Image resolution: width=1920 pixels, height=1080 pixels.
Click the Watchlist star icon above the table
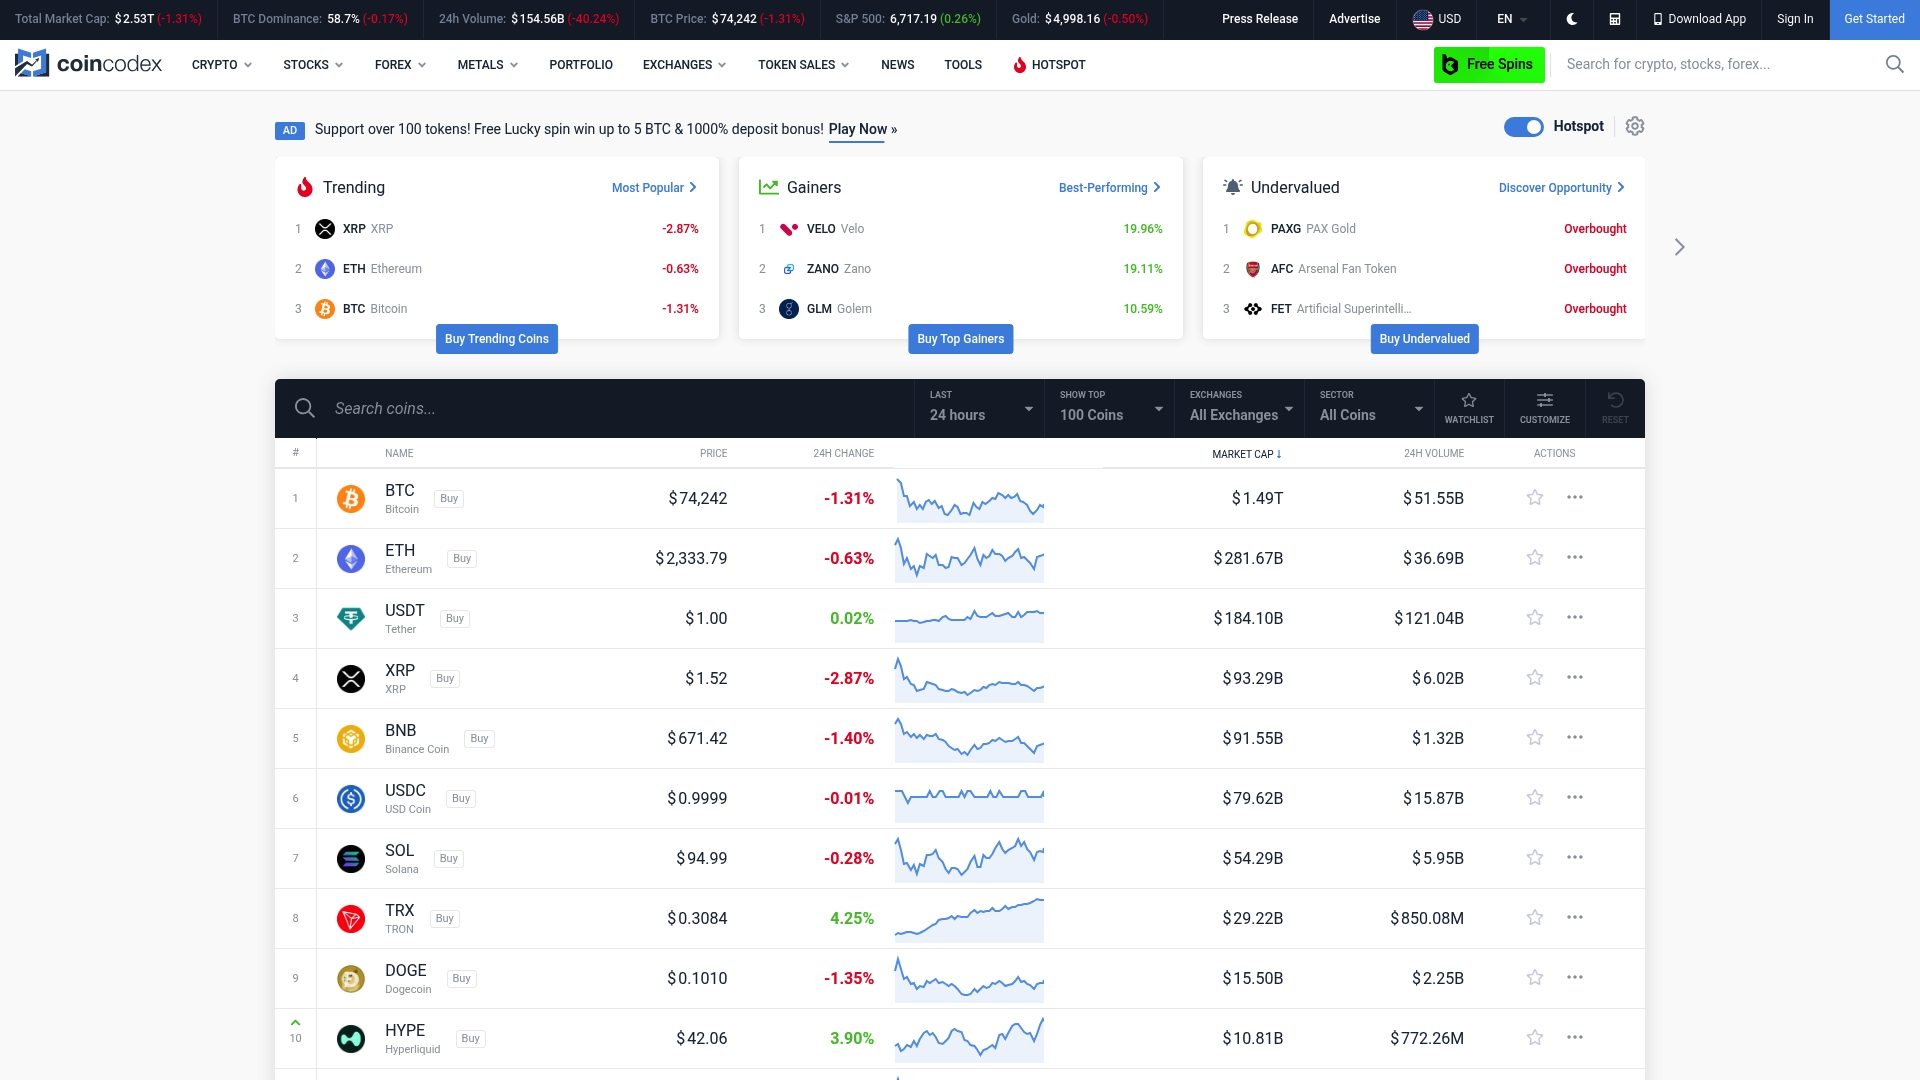(1469, 407)
